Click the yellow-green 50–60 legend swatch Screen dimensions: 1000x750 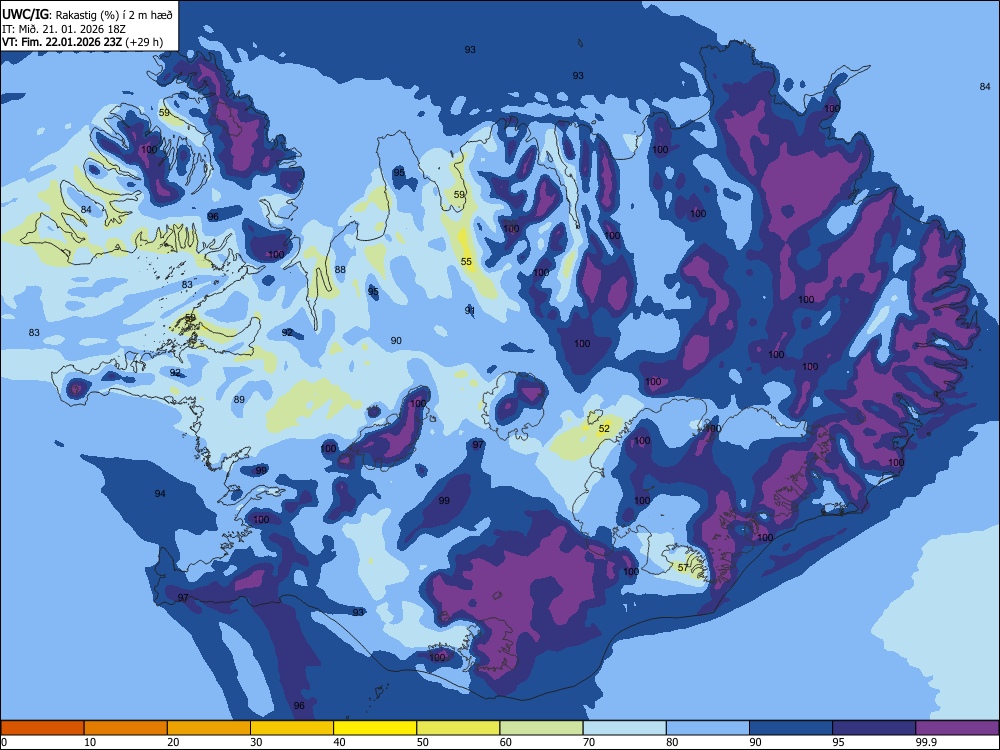[x=458, y=728]
